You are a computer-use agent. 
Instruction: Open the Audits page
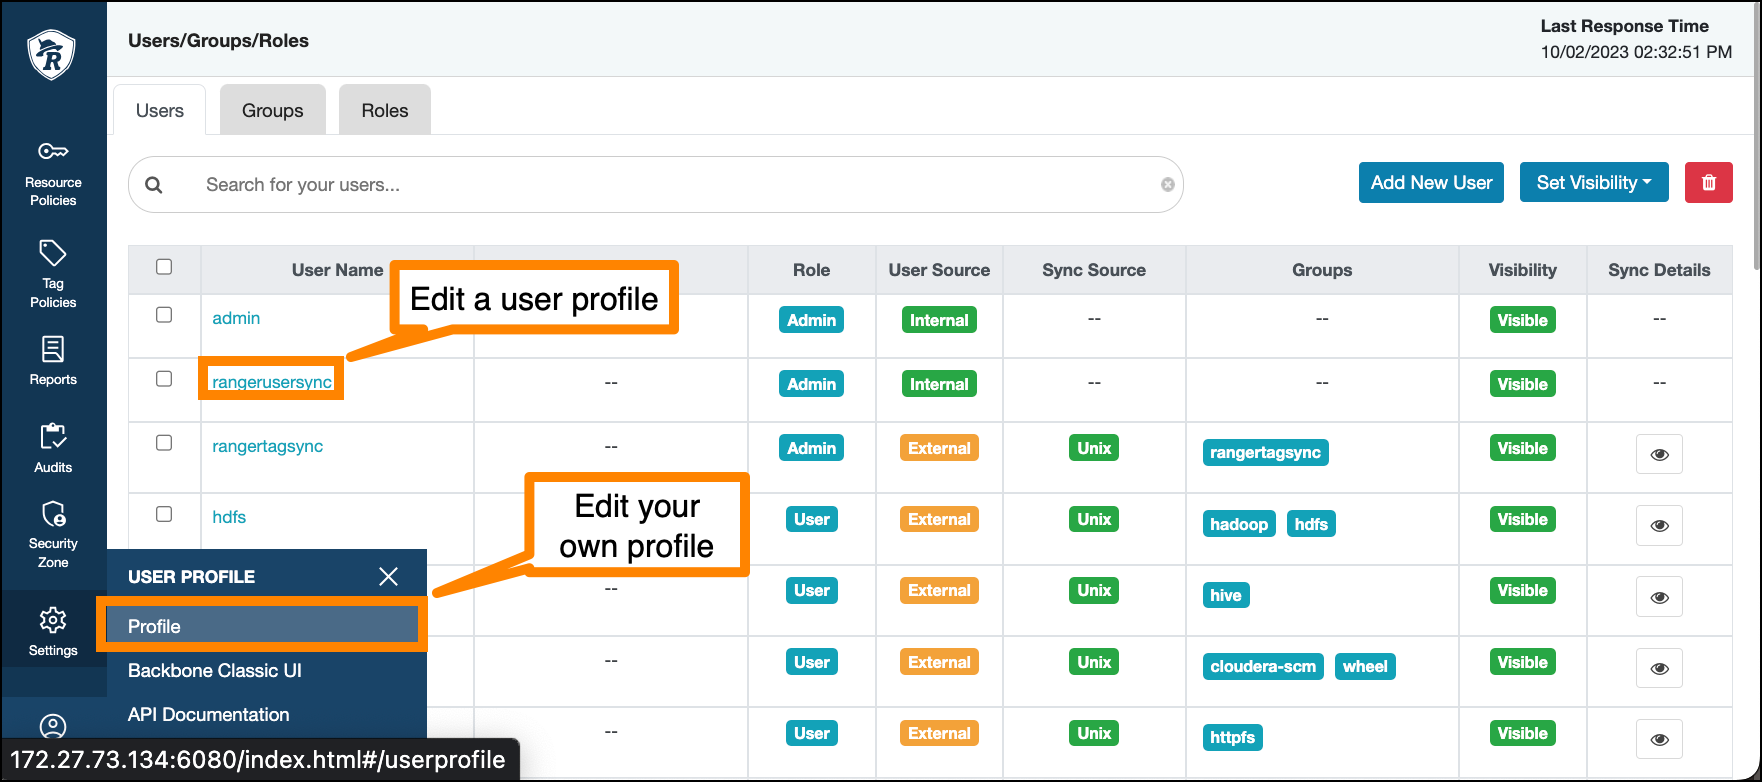(x=53, y=448)
